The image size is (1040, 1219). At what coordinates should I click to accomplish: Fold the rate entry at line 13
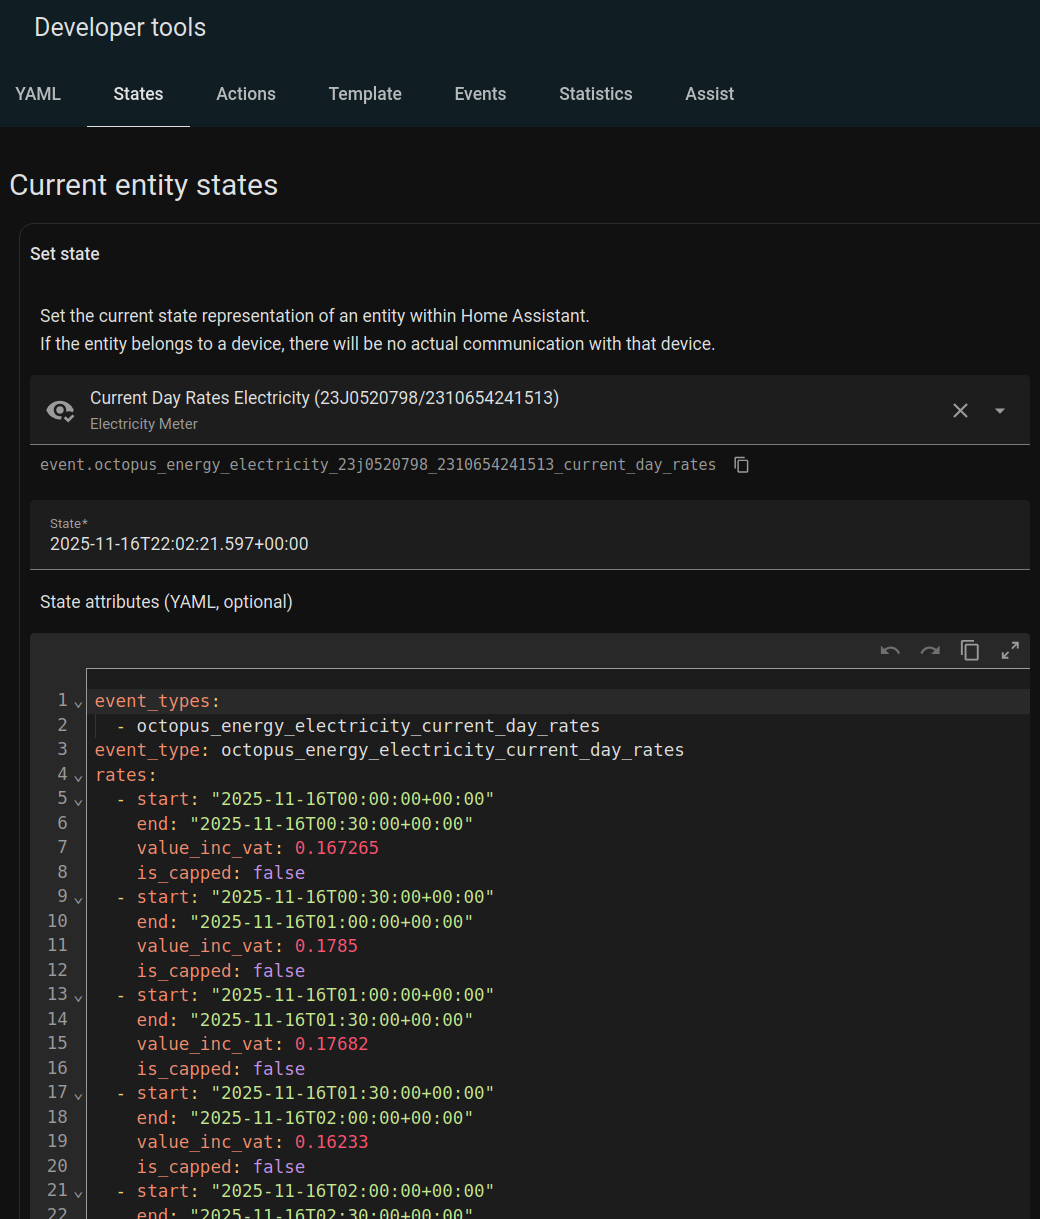point(78,997)
